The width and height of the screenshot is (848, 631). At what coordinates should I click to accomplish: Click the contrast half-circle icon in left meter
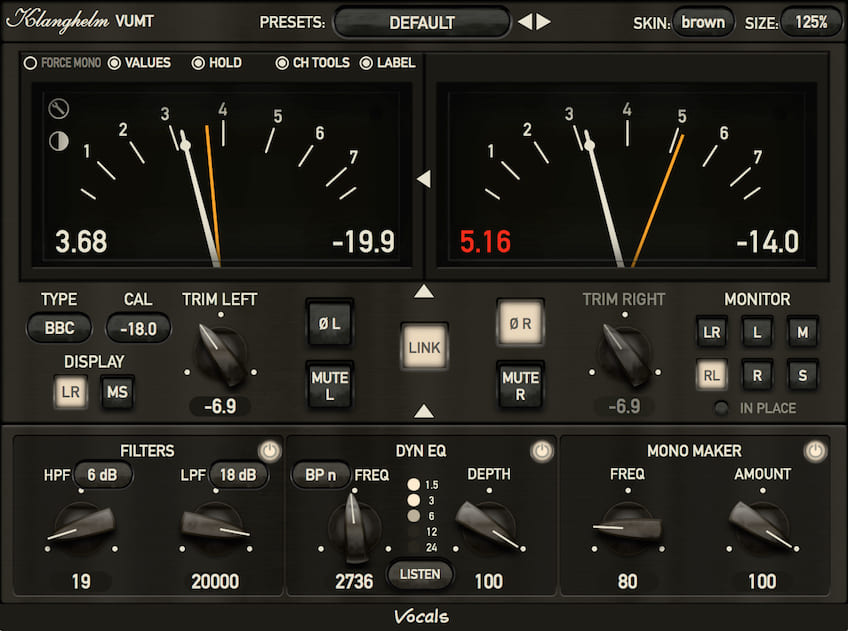click(x=58, y=141)
